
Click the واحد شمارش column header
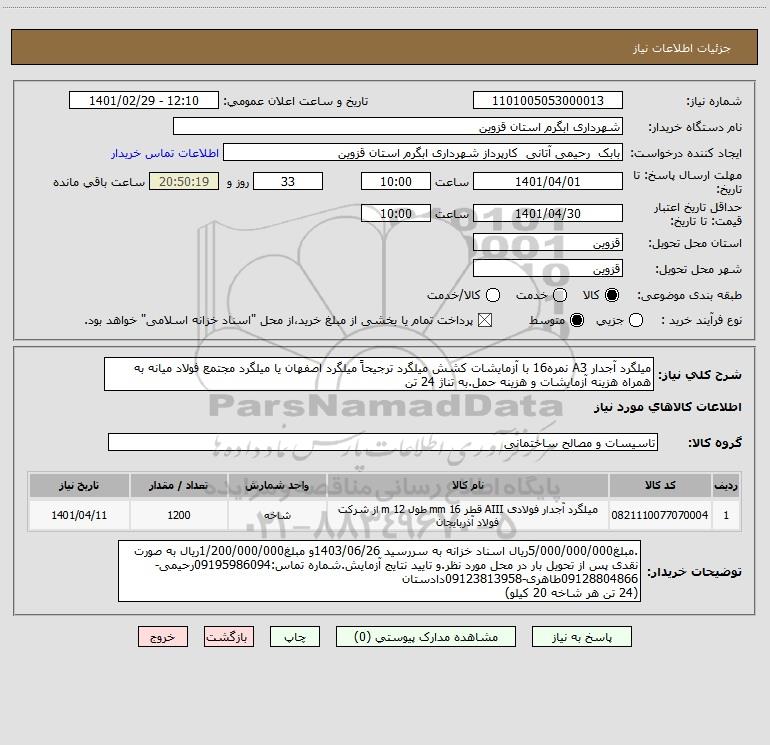277,485
